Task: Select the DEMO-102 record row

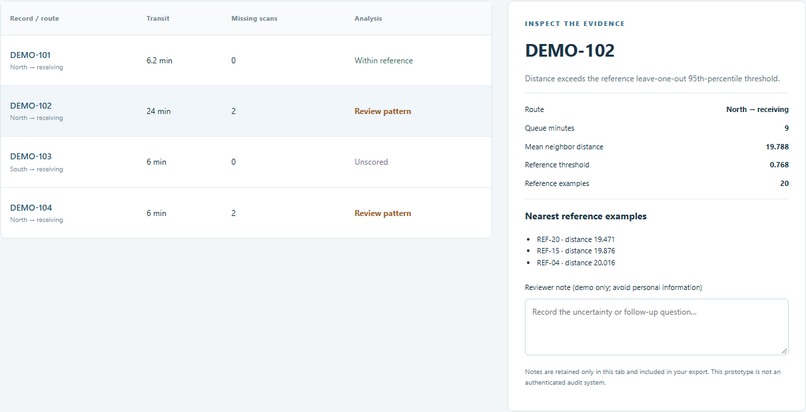Action: click(x=246, y=111)
